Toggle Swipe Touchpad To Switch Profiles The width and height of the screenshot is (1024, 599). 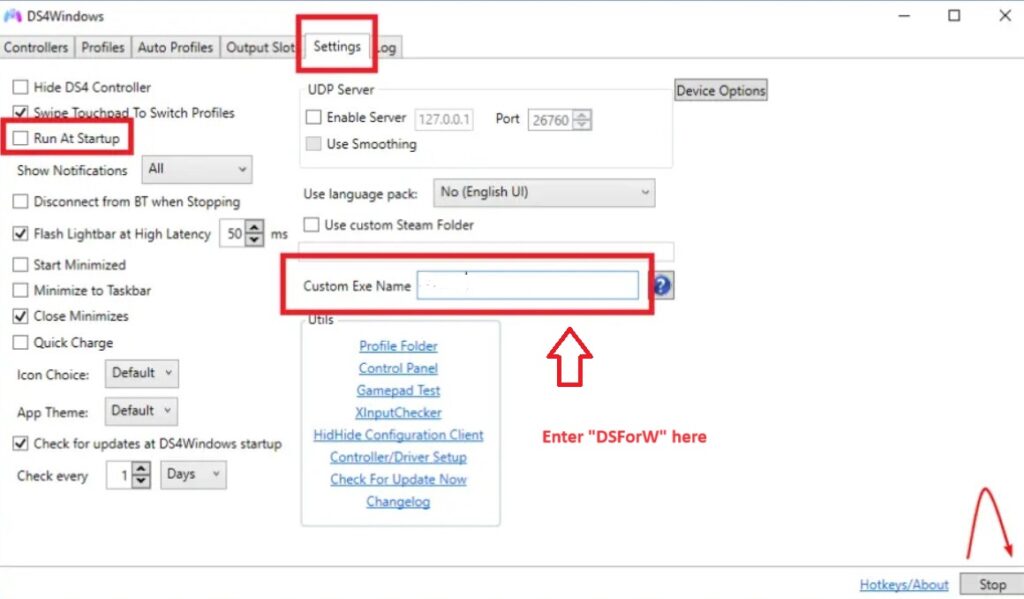pos(21,112)
